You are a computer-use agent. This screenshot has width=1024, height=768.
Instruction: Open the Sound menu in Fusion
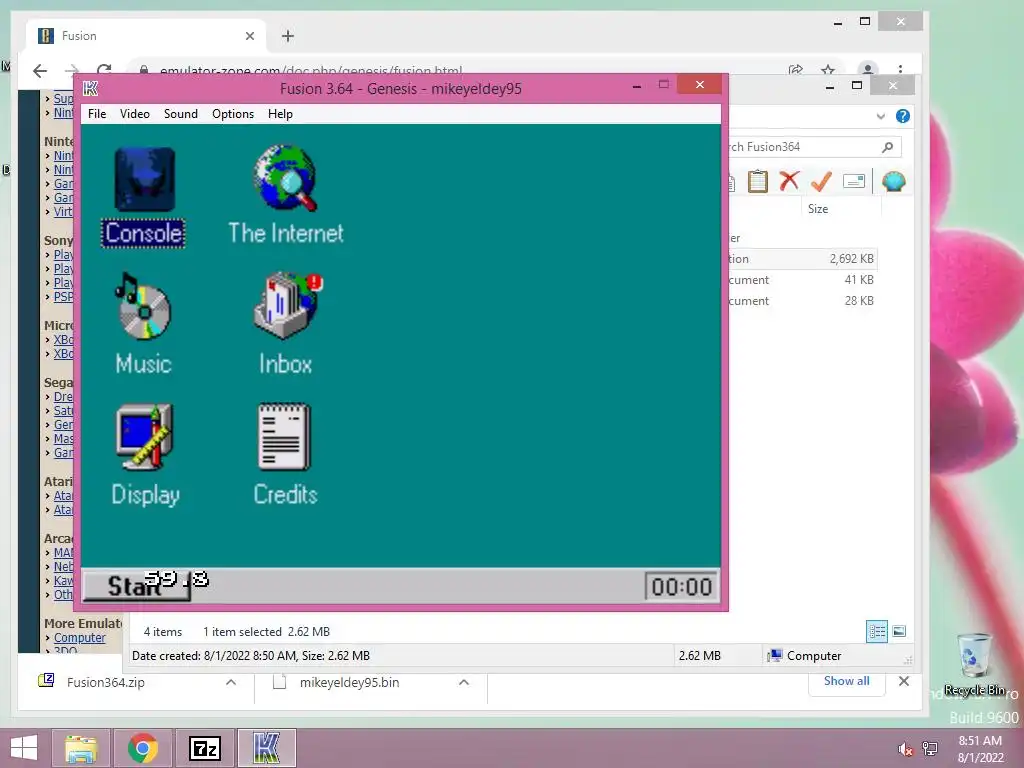(x=180, y=114)
